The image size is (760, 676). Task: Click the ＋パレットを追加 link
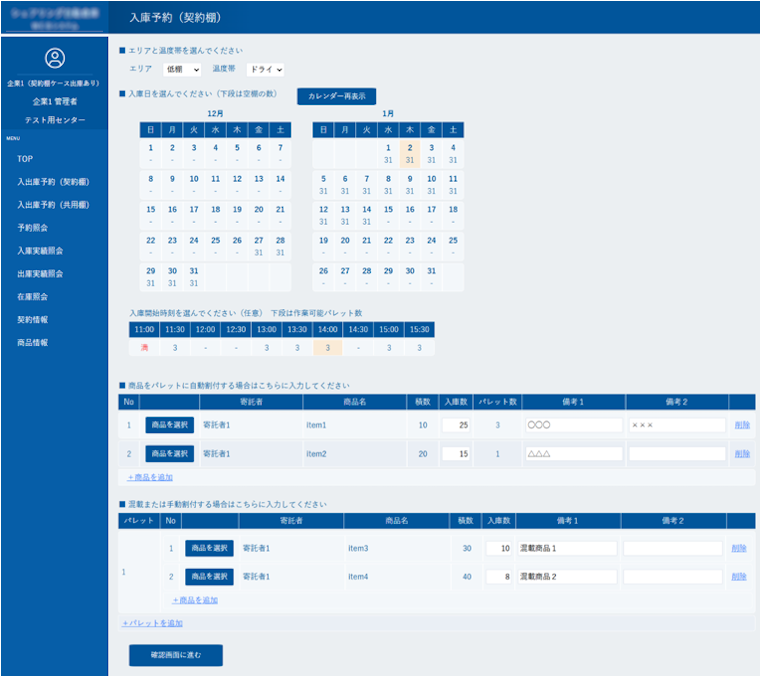point(152,623)
